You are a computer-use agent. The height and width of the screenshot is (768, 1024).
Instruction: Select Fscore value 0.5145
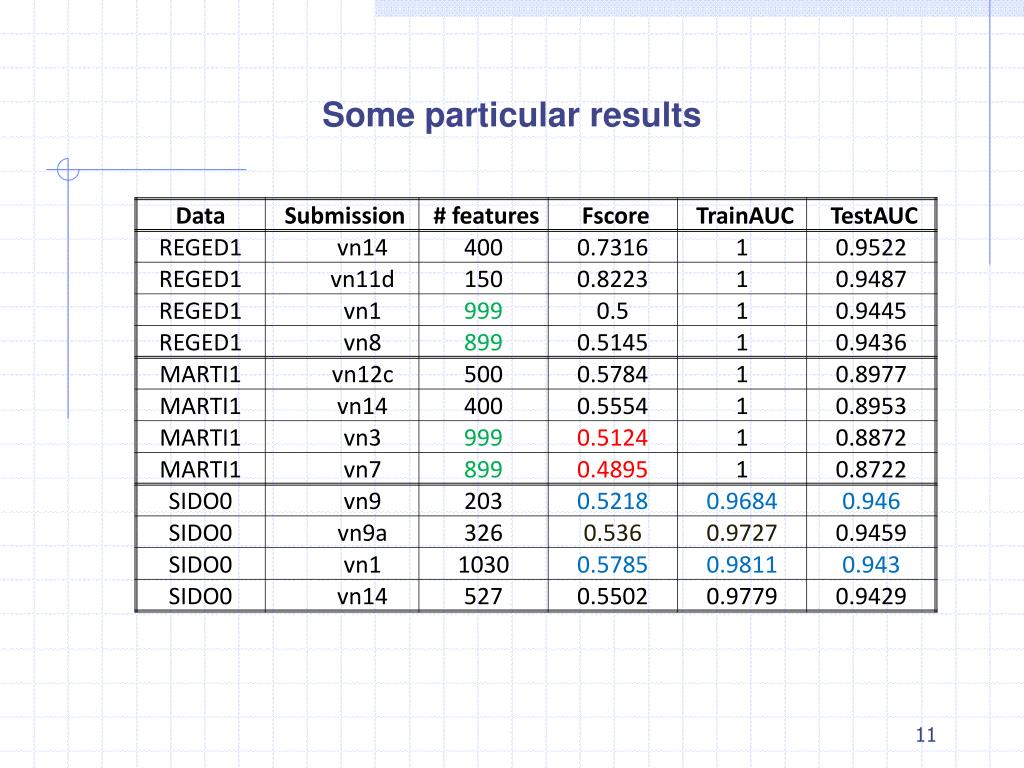pos(613,343)
